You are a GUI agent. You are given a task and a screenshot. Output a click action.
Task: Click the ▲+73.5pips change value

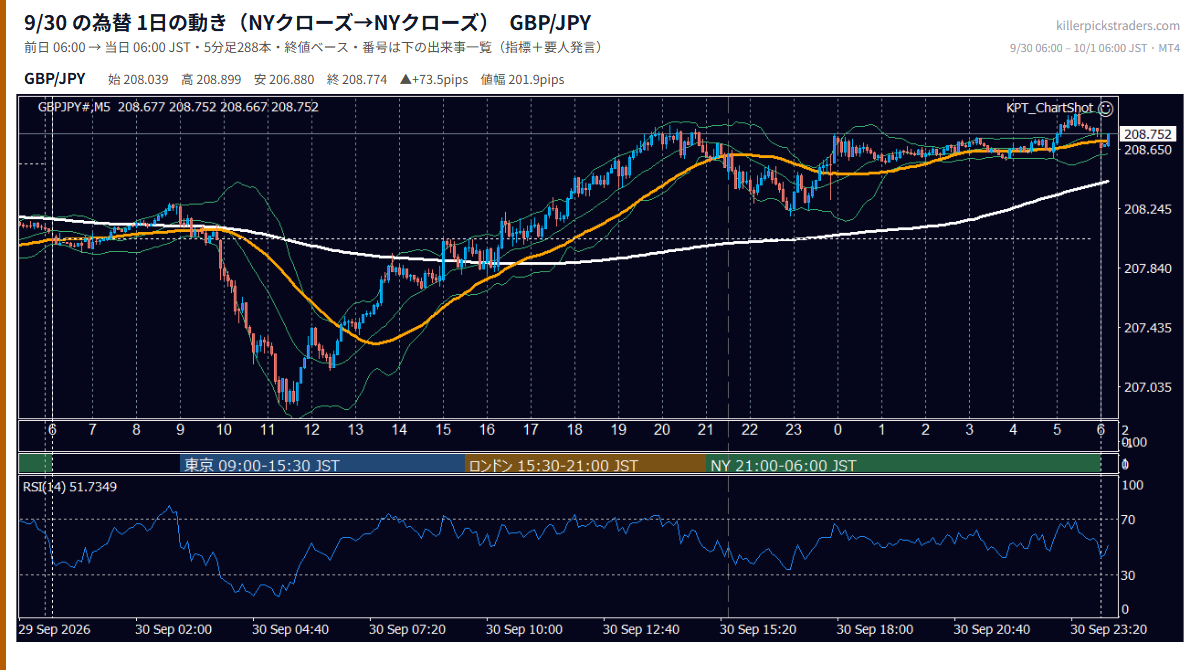tap(434, 79)
